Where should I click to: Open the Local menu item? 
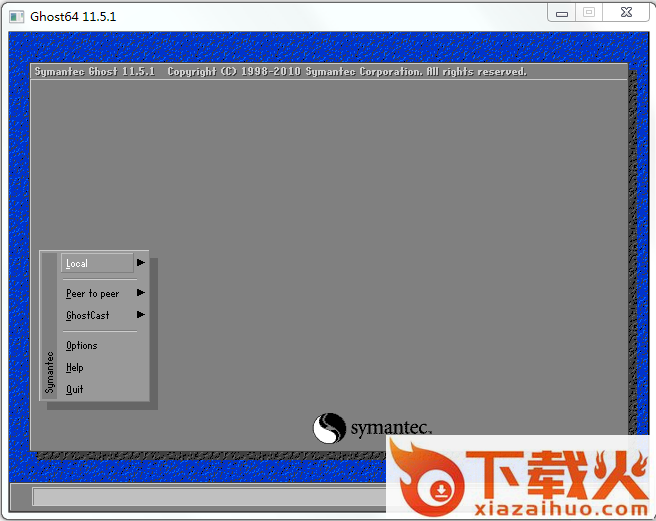coord(97,263)
